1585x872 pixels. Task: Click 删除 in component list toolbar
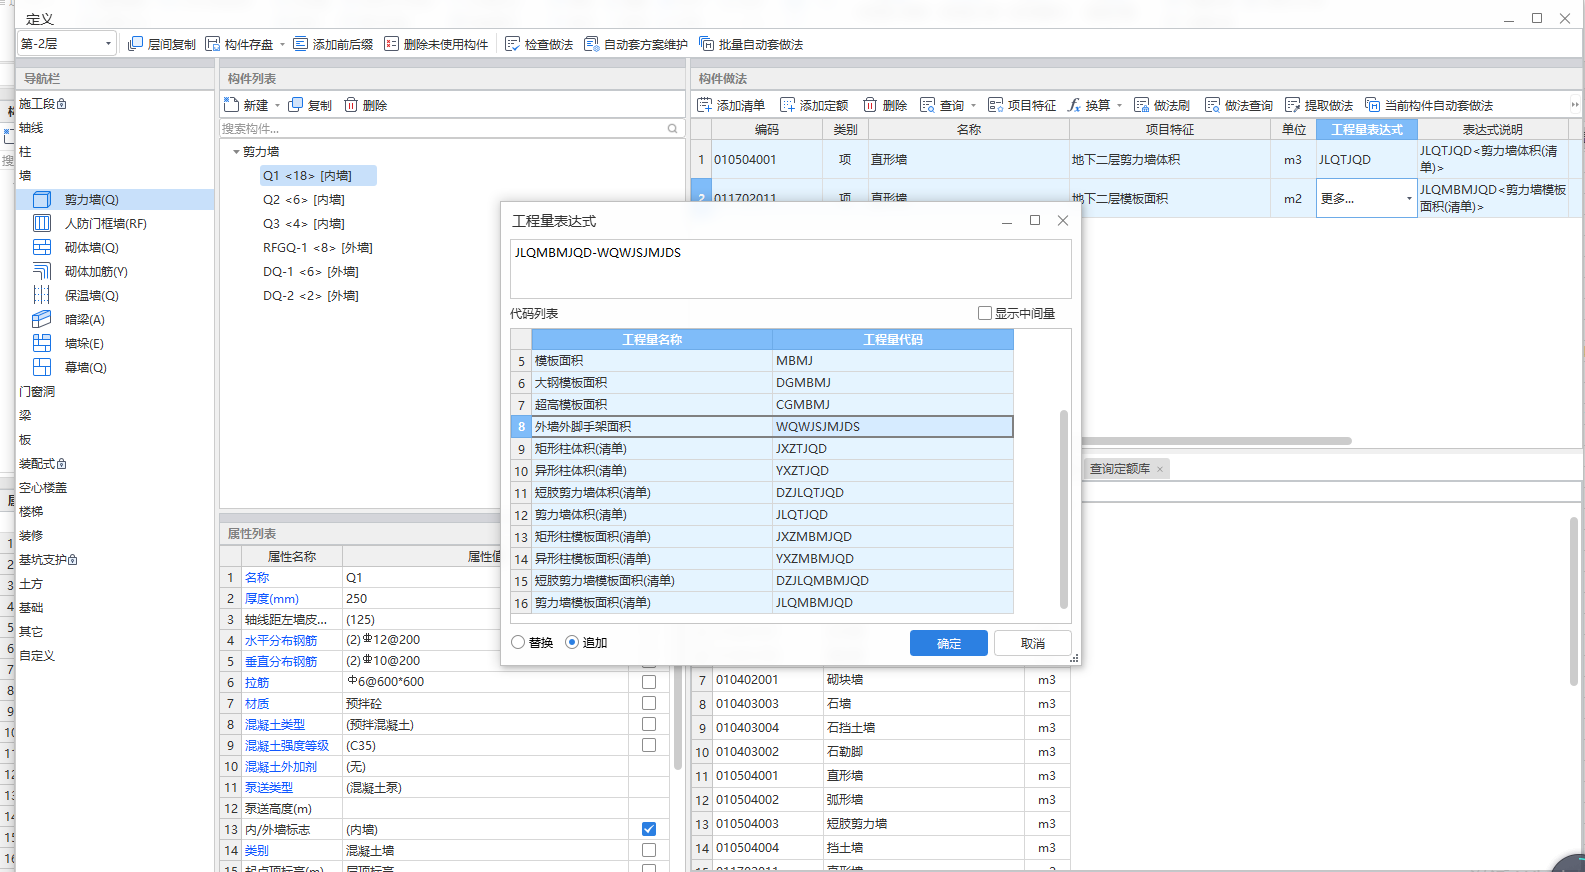pos(366,105)
